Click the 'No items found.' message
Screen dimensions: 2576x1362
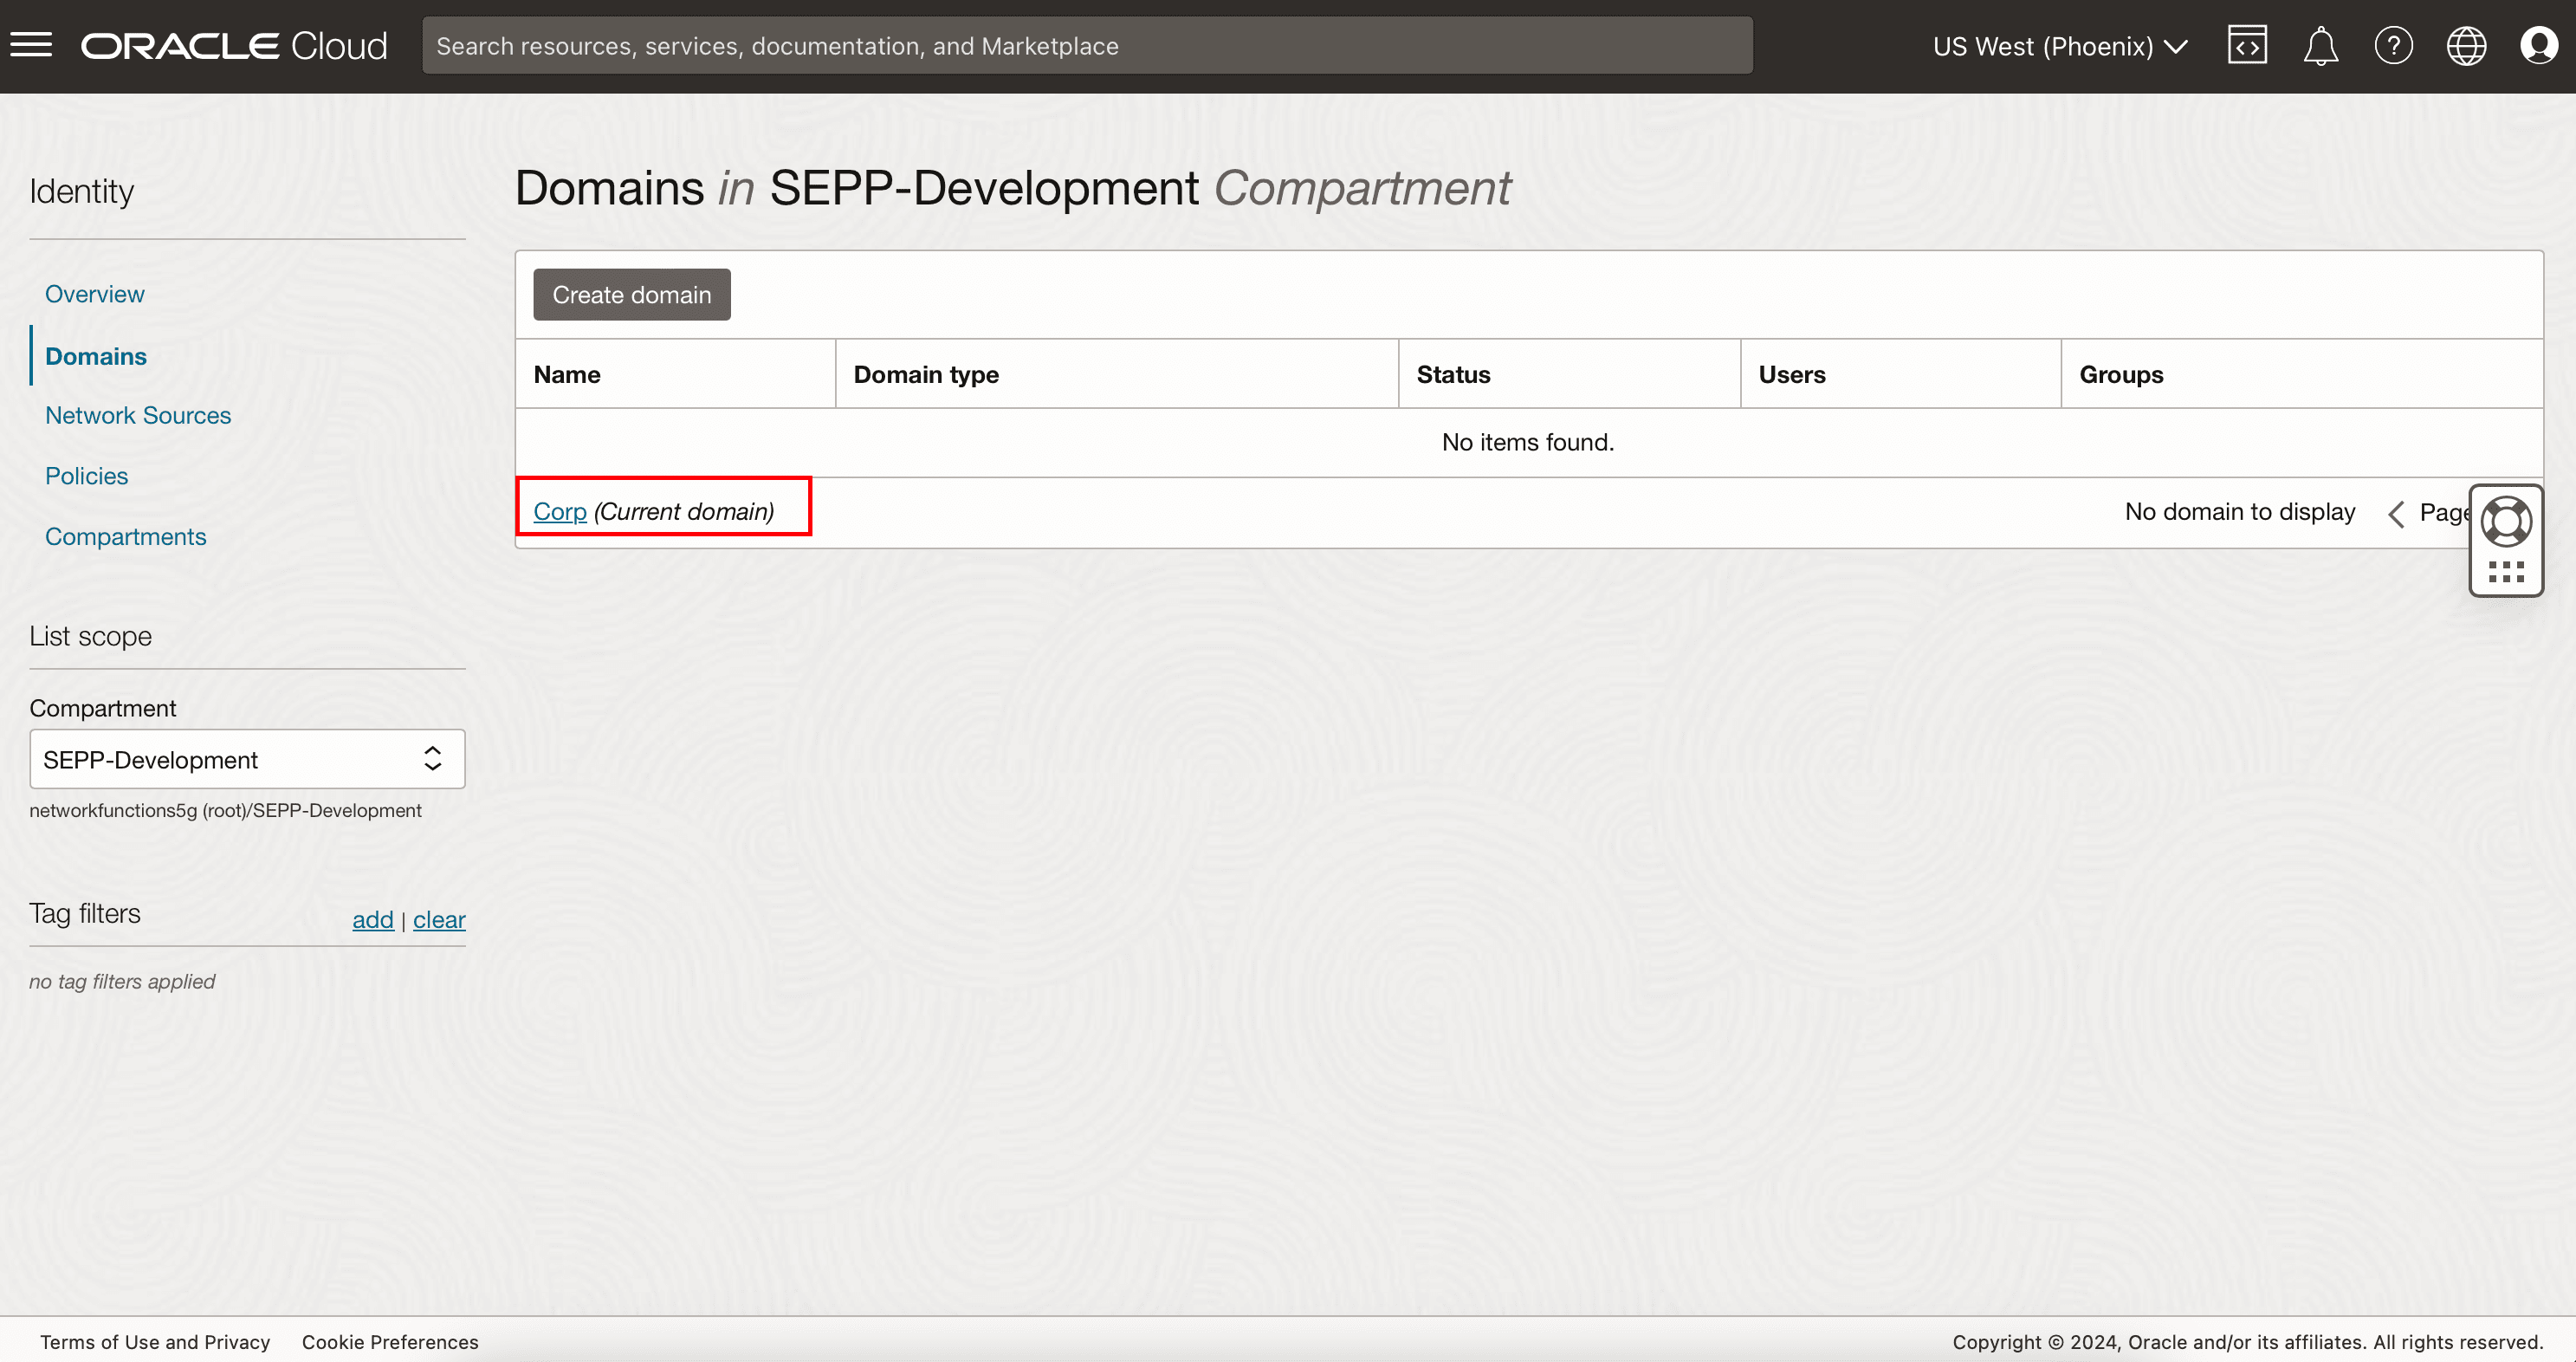1528,442
